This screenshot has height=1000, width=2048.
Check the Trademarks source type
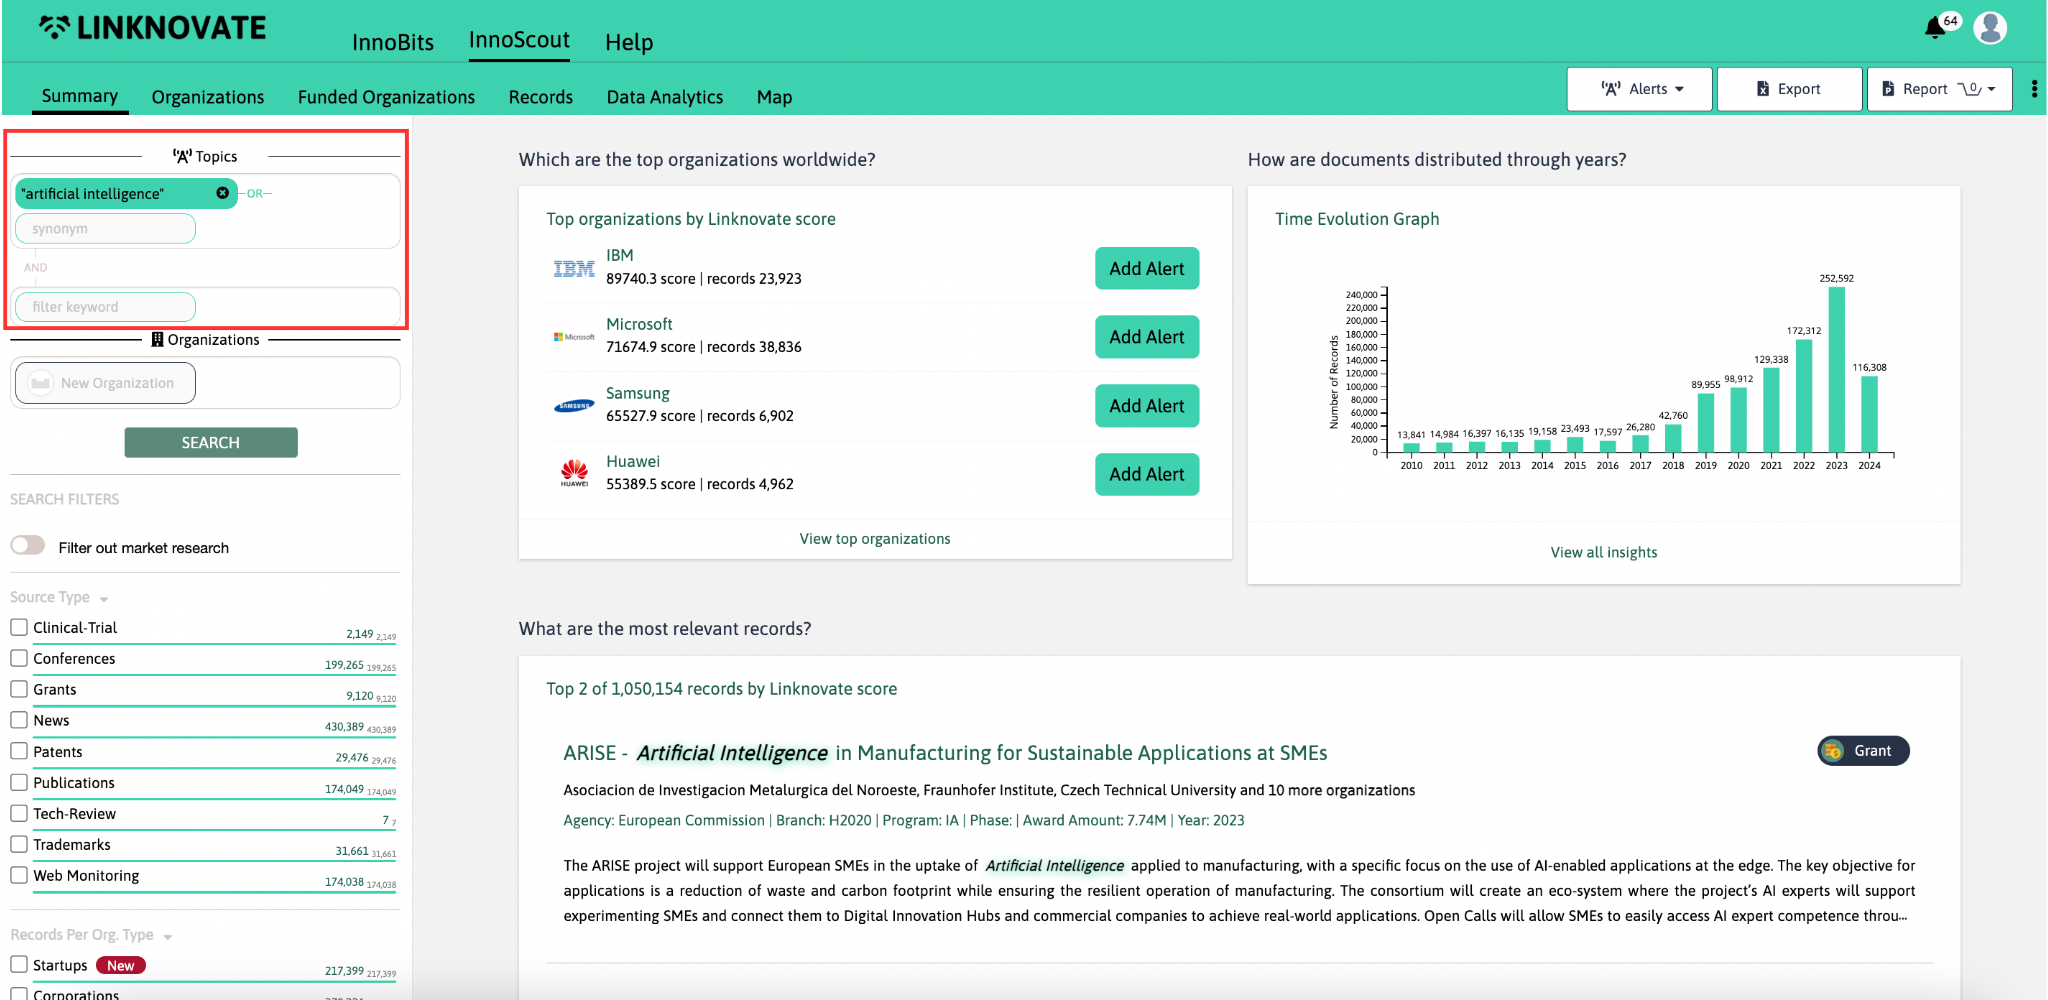(19, 844)
